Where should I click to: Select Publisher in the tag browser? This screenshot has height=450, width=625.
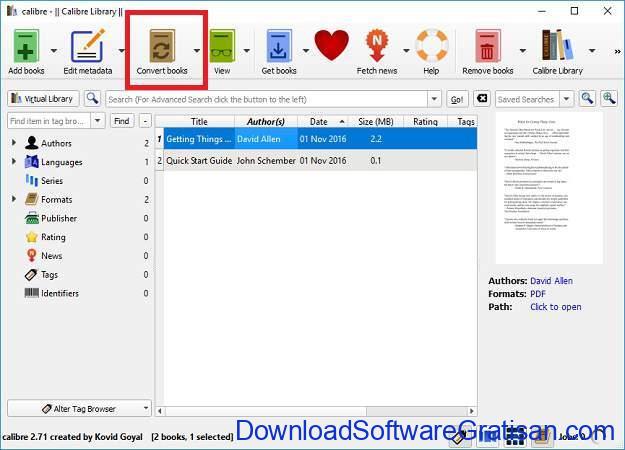[59, 218]
